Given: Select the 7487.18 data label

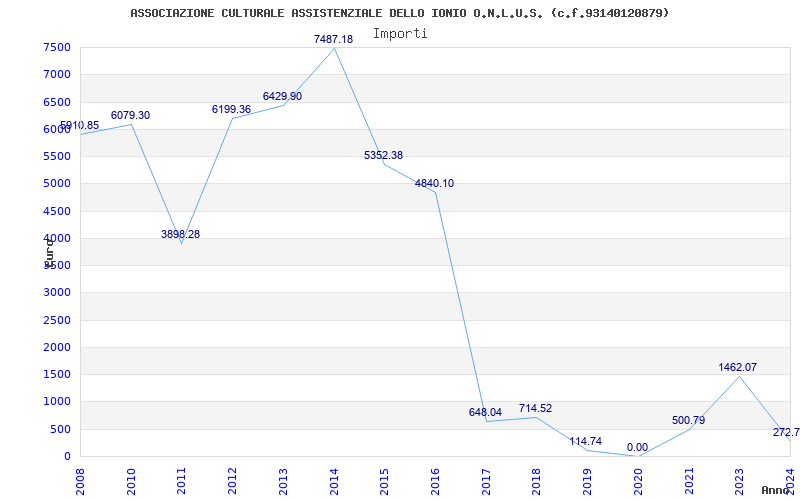Looking at the screenshot, I should click(333, 39).
